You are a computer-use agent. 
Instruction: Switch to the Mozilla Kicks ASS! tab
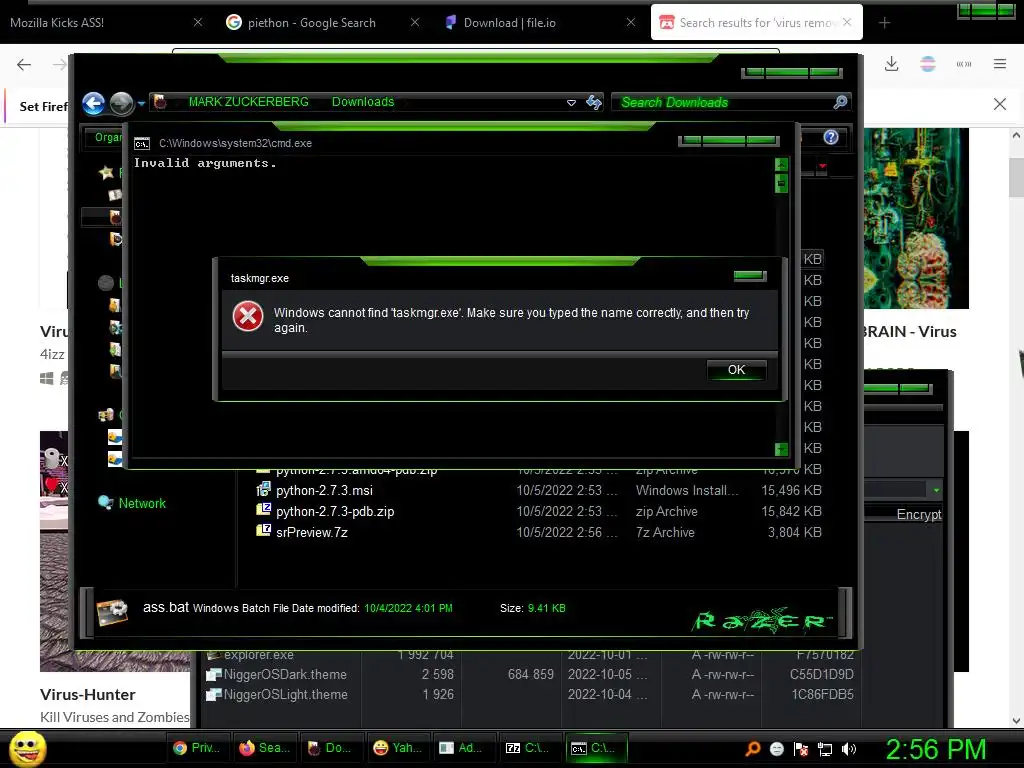click(57, 23)
